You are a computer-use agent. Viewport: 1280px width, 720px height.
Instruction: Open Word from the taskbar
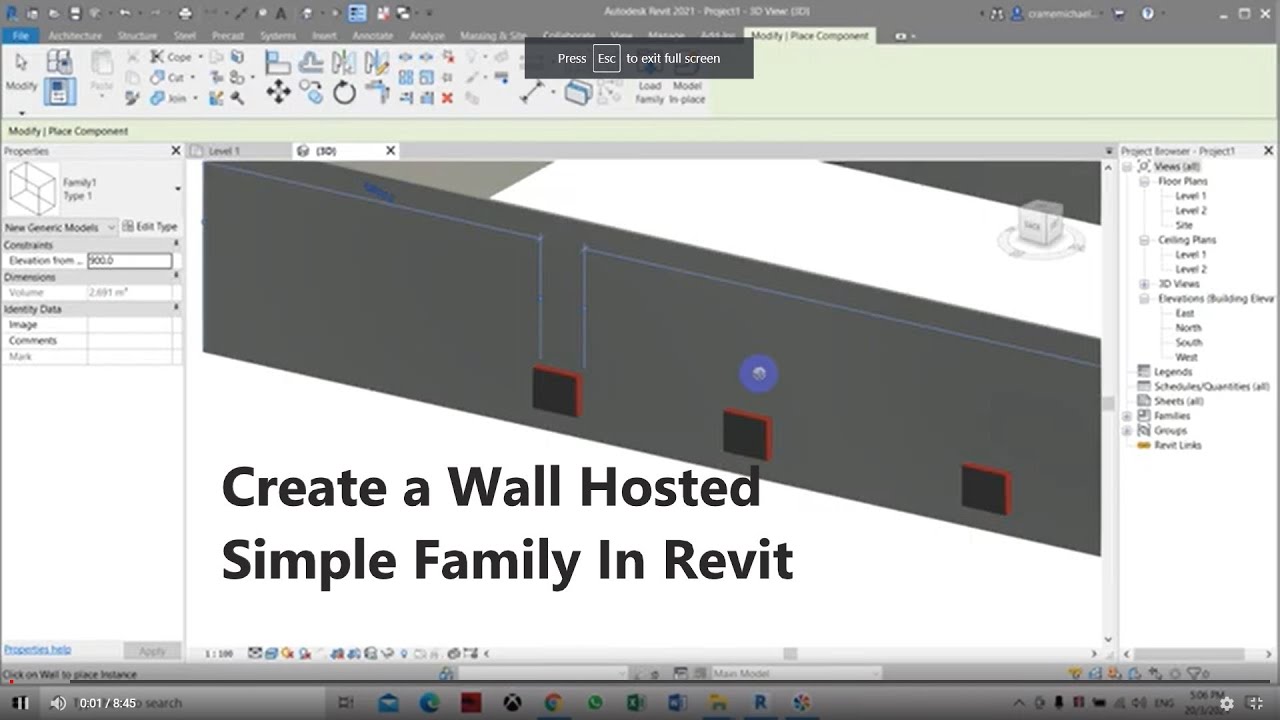677,703
